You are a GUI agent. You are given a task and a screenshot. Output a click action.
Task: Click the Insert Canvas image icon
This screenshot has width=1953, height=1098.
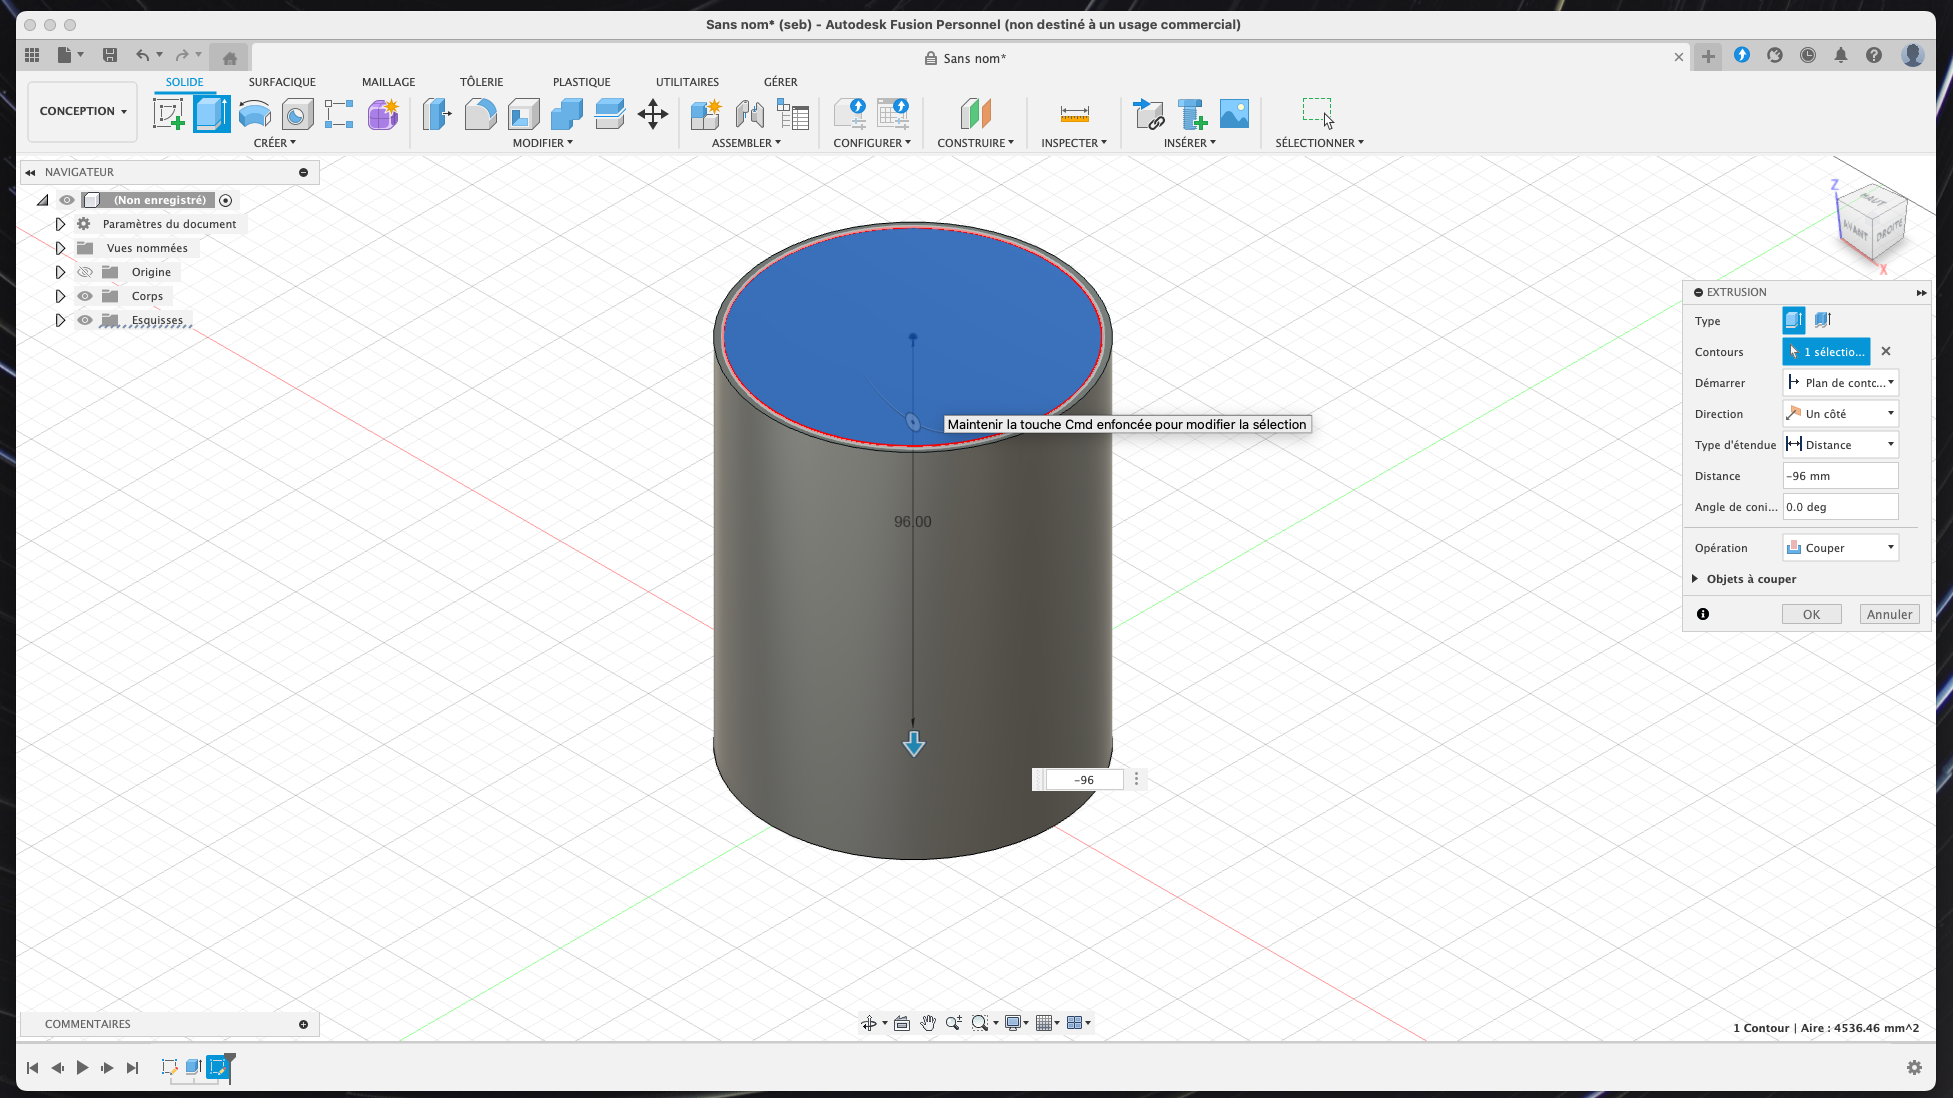(x=1234, y=114)
